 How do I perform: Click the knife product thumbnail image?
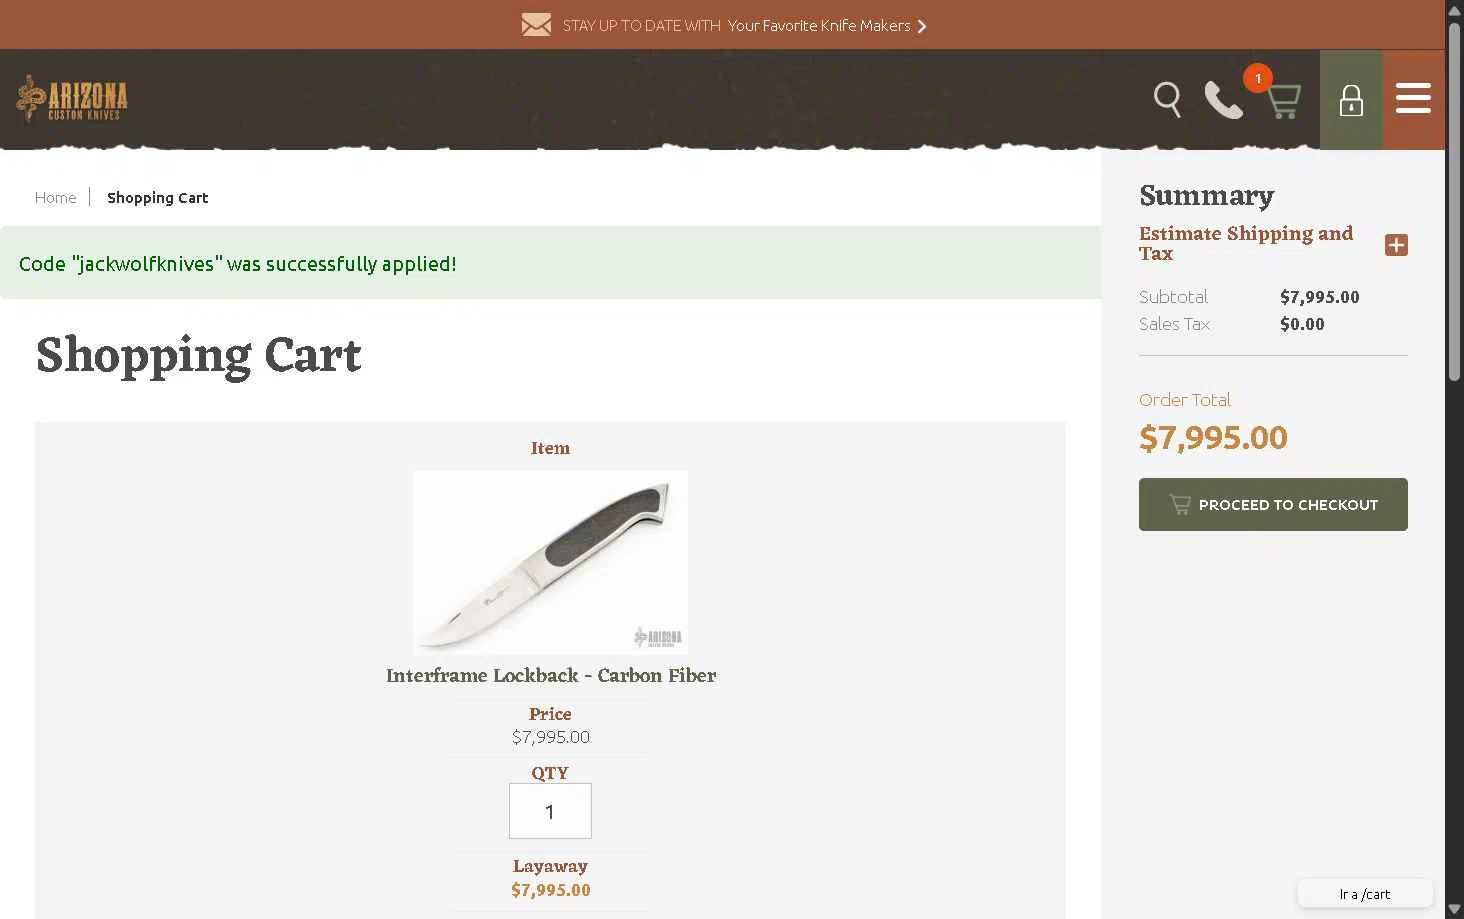[x=551, y=562]
